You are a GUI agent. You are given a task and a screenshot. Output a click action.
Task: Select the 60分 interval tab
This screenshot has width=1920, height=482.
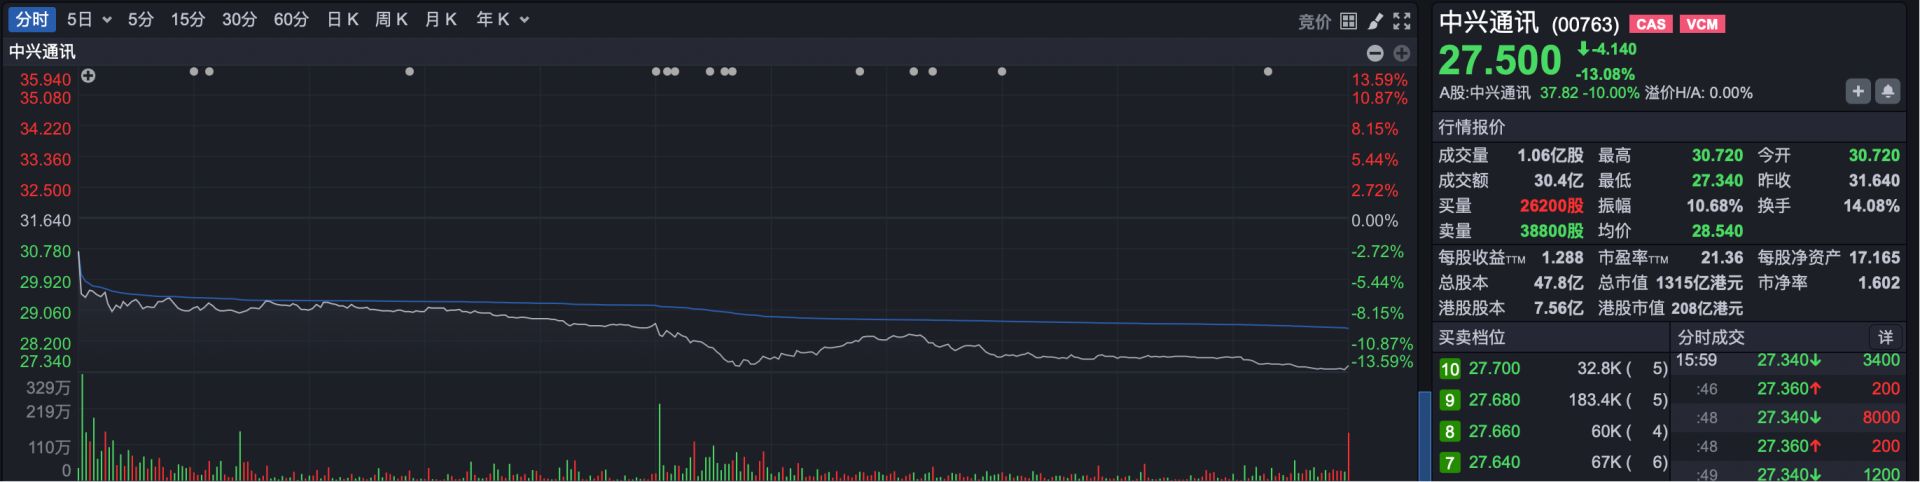[291, 20]
